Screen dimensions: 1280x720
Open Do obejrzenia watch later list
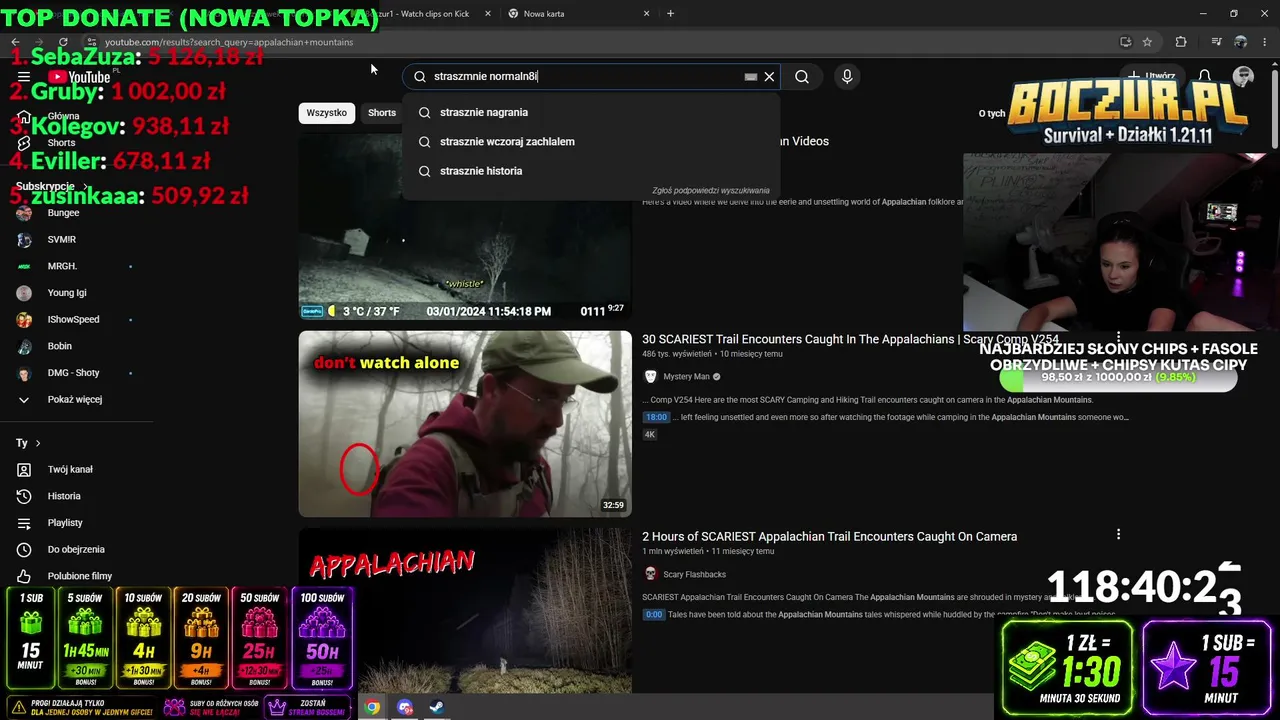click(76, 549)
